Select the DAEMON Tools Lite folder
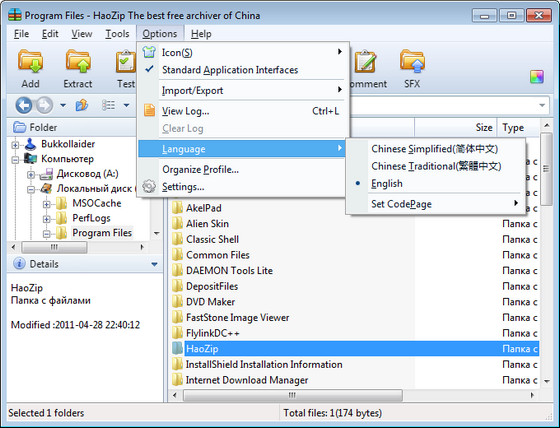 coord(354,270)
